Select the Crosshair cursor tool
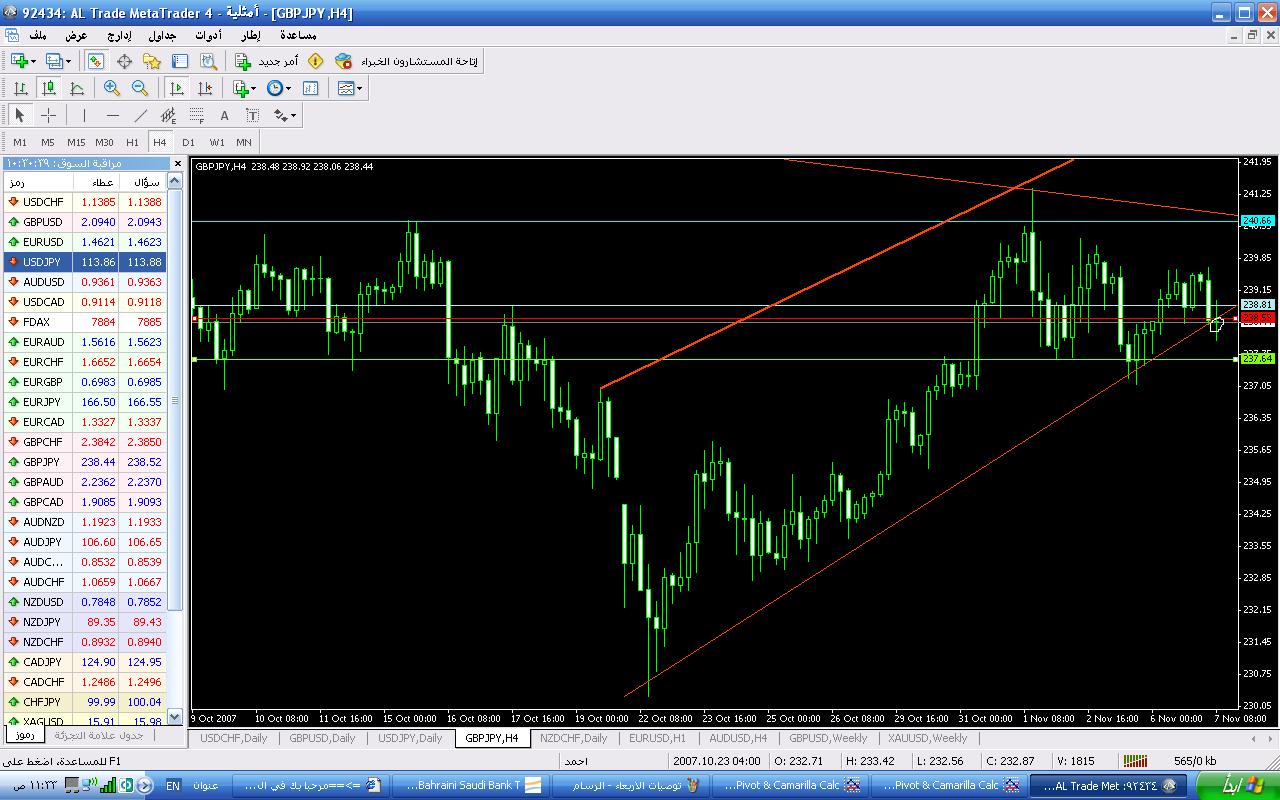 (x=48, y=115)
